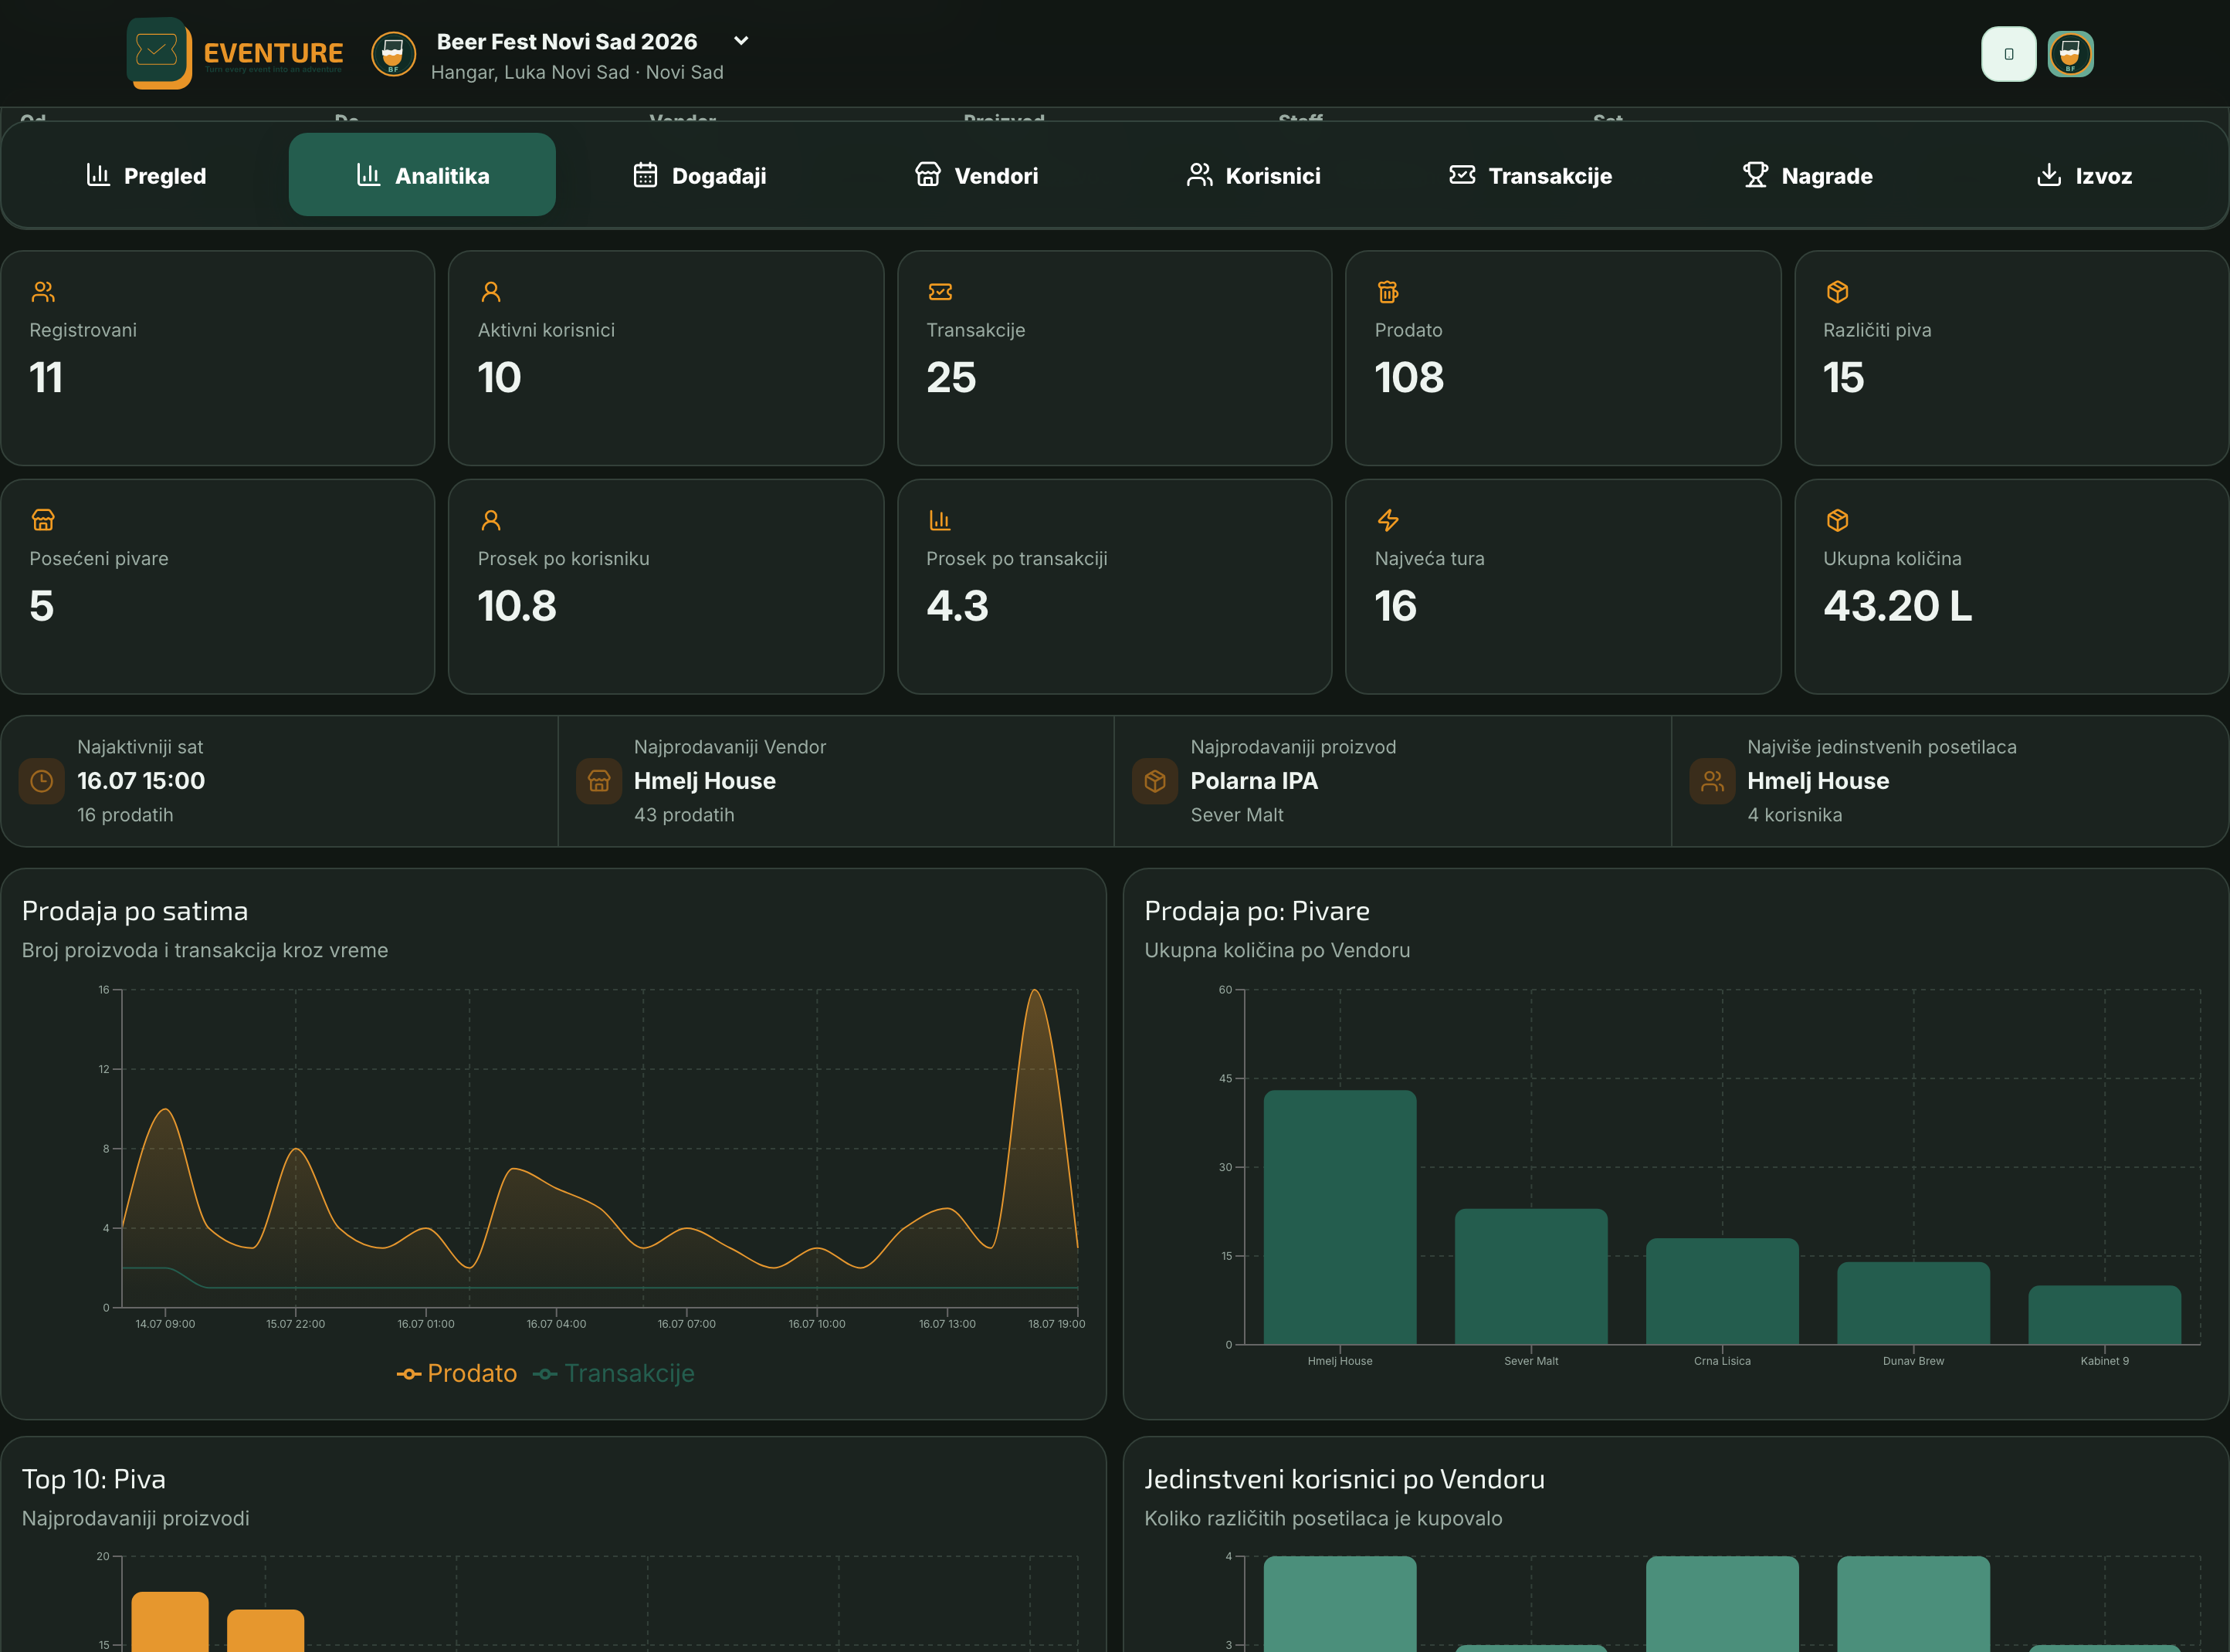Viewport: 2230px width, 1652px height.
Task: Click the '43 prodatih' text under Najprodavaniji Vendor
Action: click(x=684, y=815)
